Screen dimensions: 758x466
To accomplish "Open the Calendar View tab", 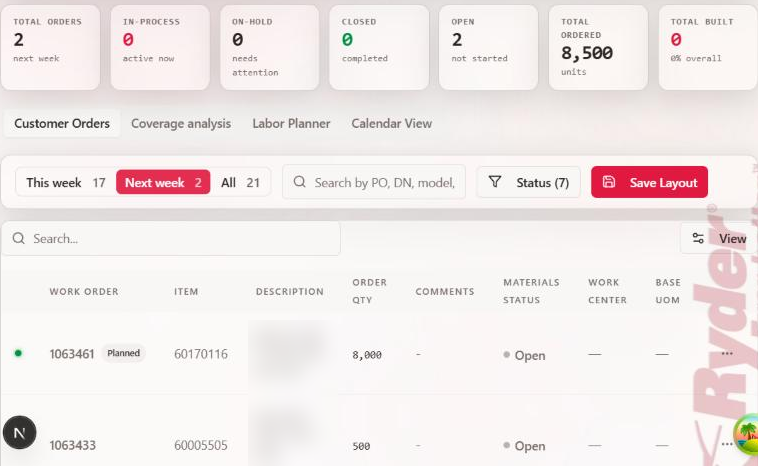I will (x=392, y=123).
